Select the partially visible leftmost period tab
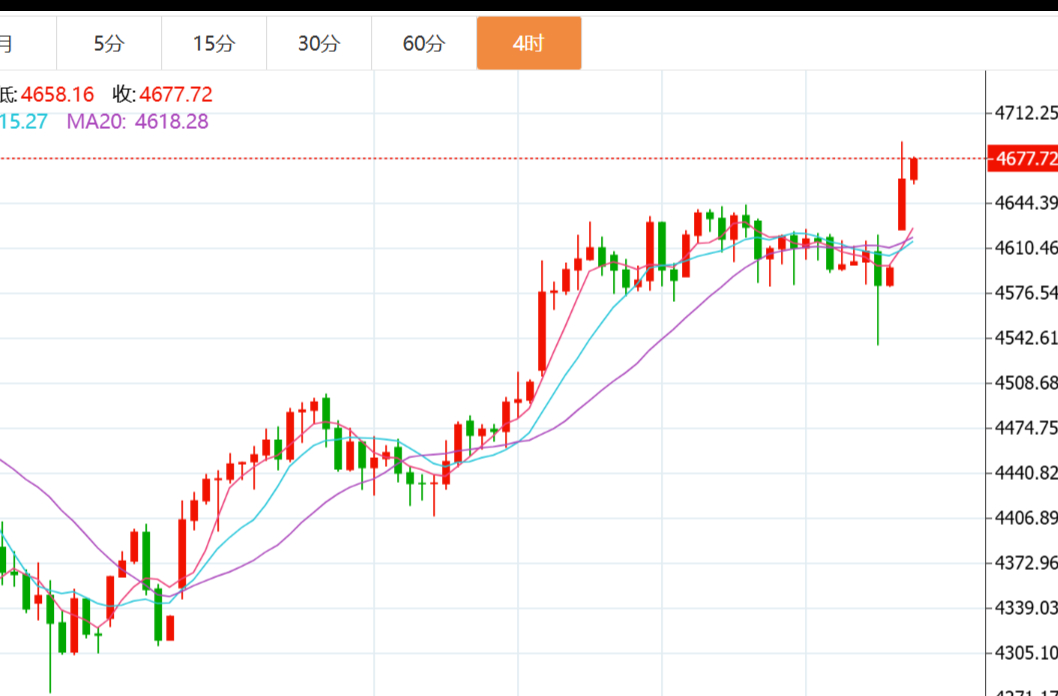1058x696 pixels. (10, 43)
